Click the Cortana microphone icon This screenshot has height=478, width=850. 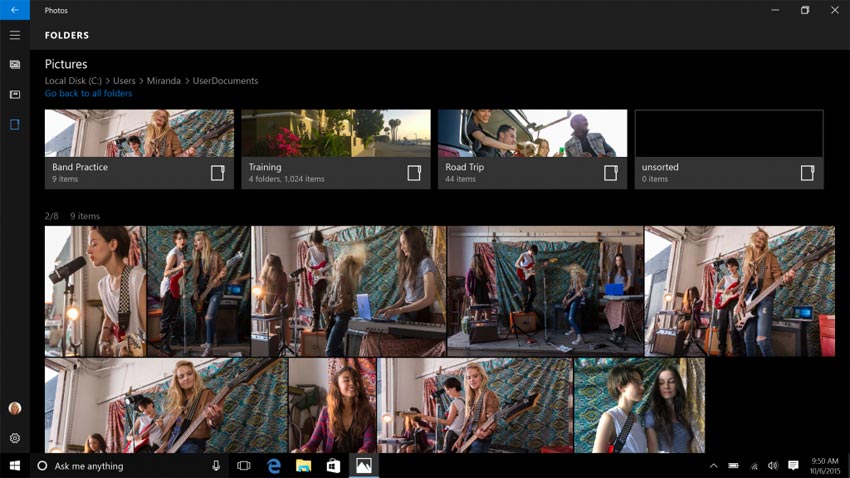(x=216, y=466)
